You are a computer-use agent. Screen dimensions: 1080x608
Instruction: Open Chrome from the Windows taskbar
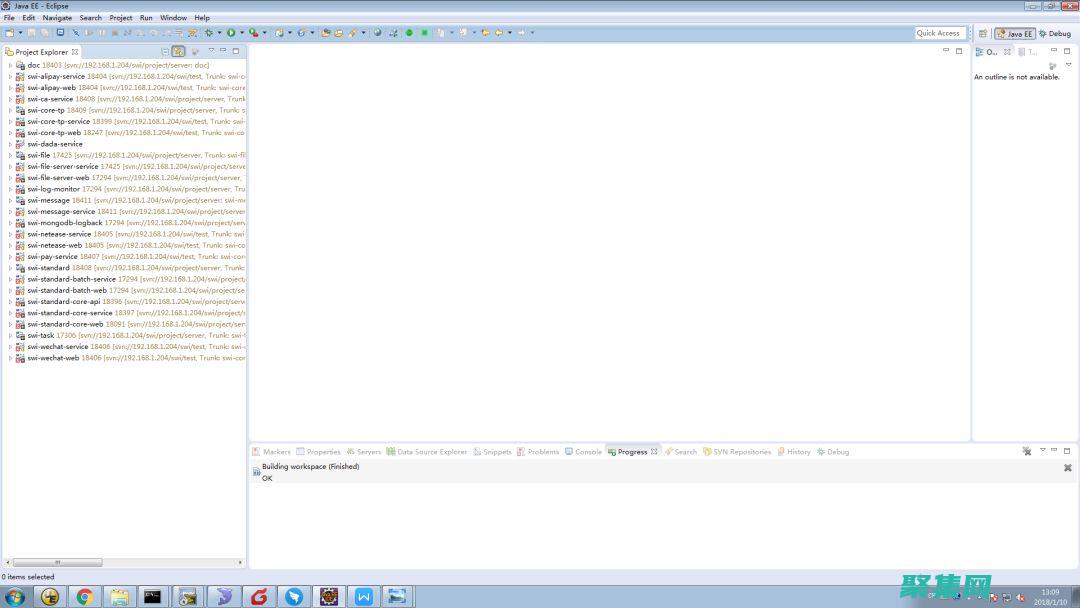[85, 597]
